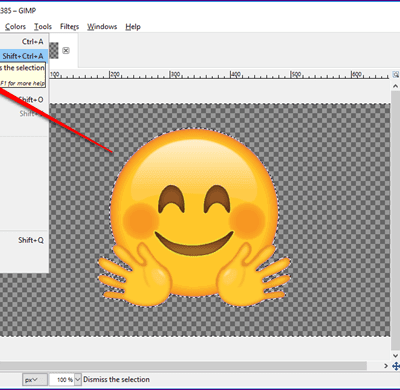Toggle zoom-on-window-resize icon beside the ruler
Image resolution: width=400 pixels, height=390 pixels.
pos(395,74)
